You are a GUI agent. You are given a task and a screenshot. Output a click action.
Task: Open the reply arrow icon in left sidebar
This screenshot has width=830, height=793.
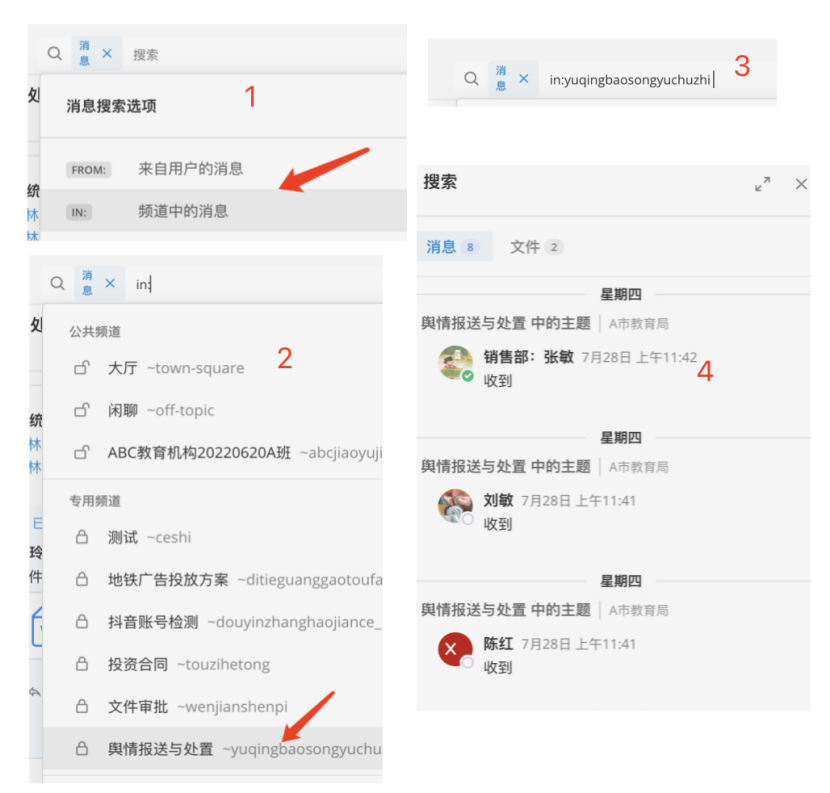[x=35, y=692]
